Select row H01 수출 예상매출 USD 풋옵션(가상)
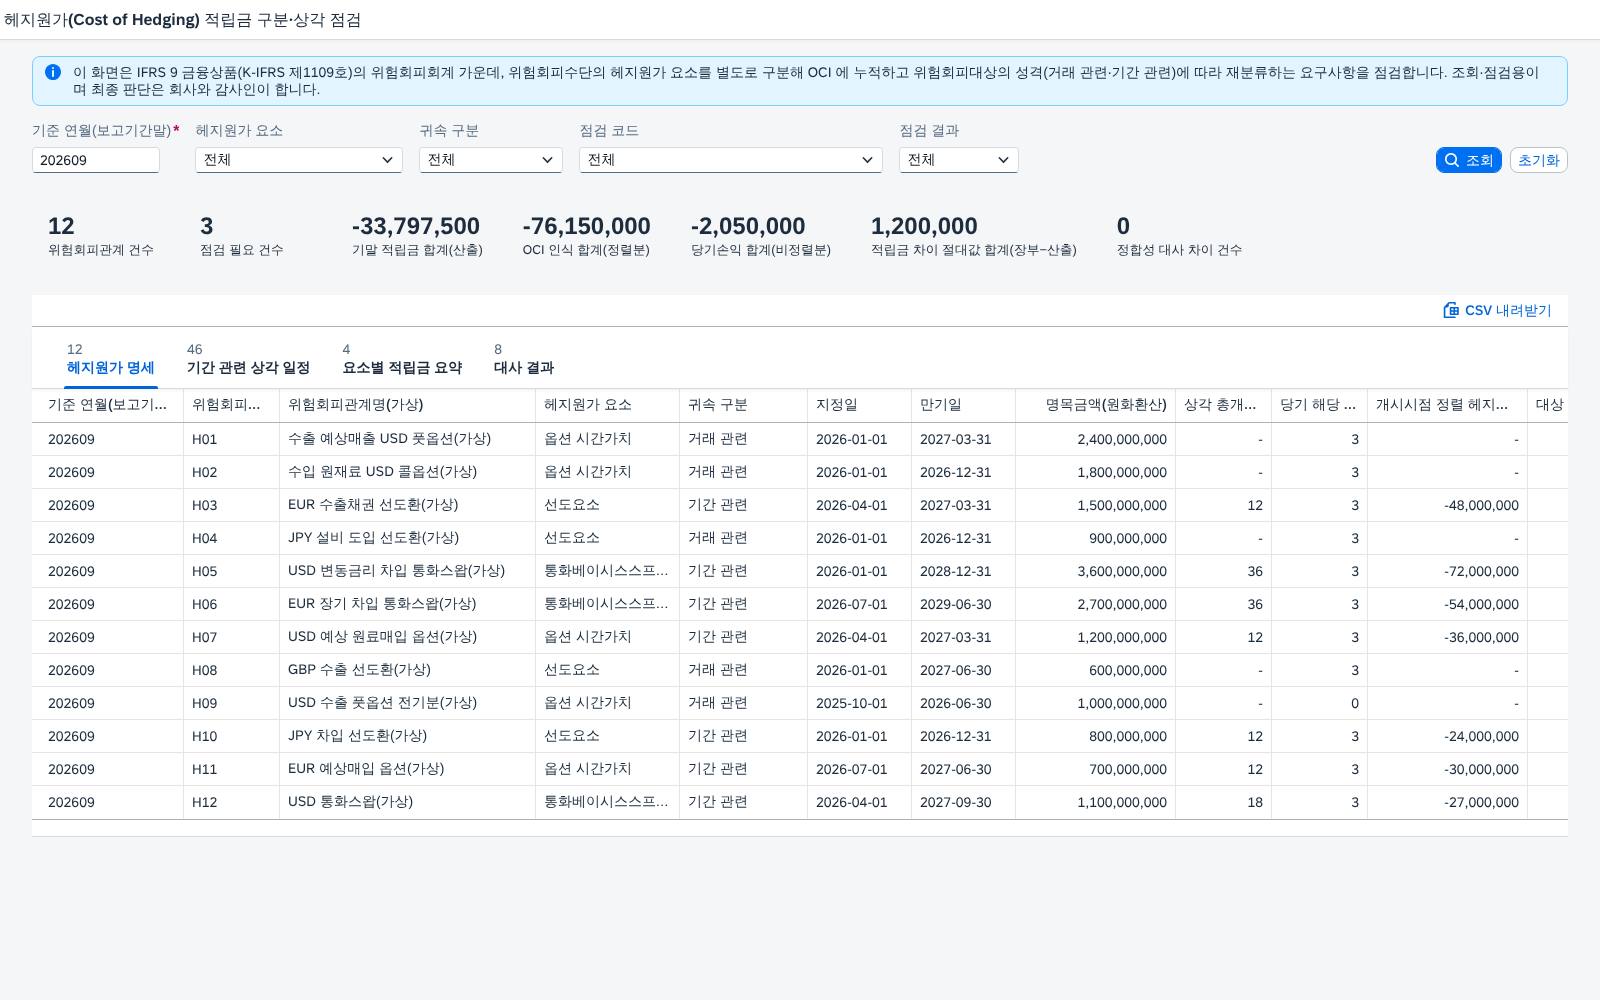 pyautogui.click(x=800, y=439)
